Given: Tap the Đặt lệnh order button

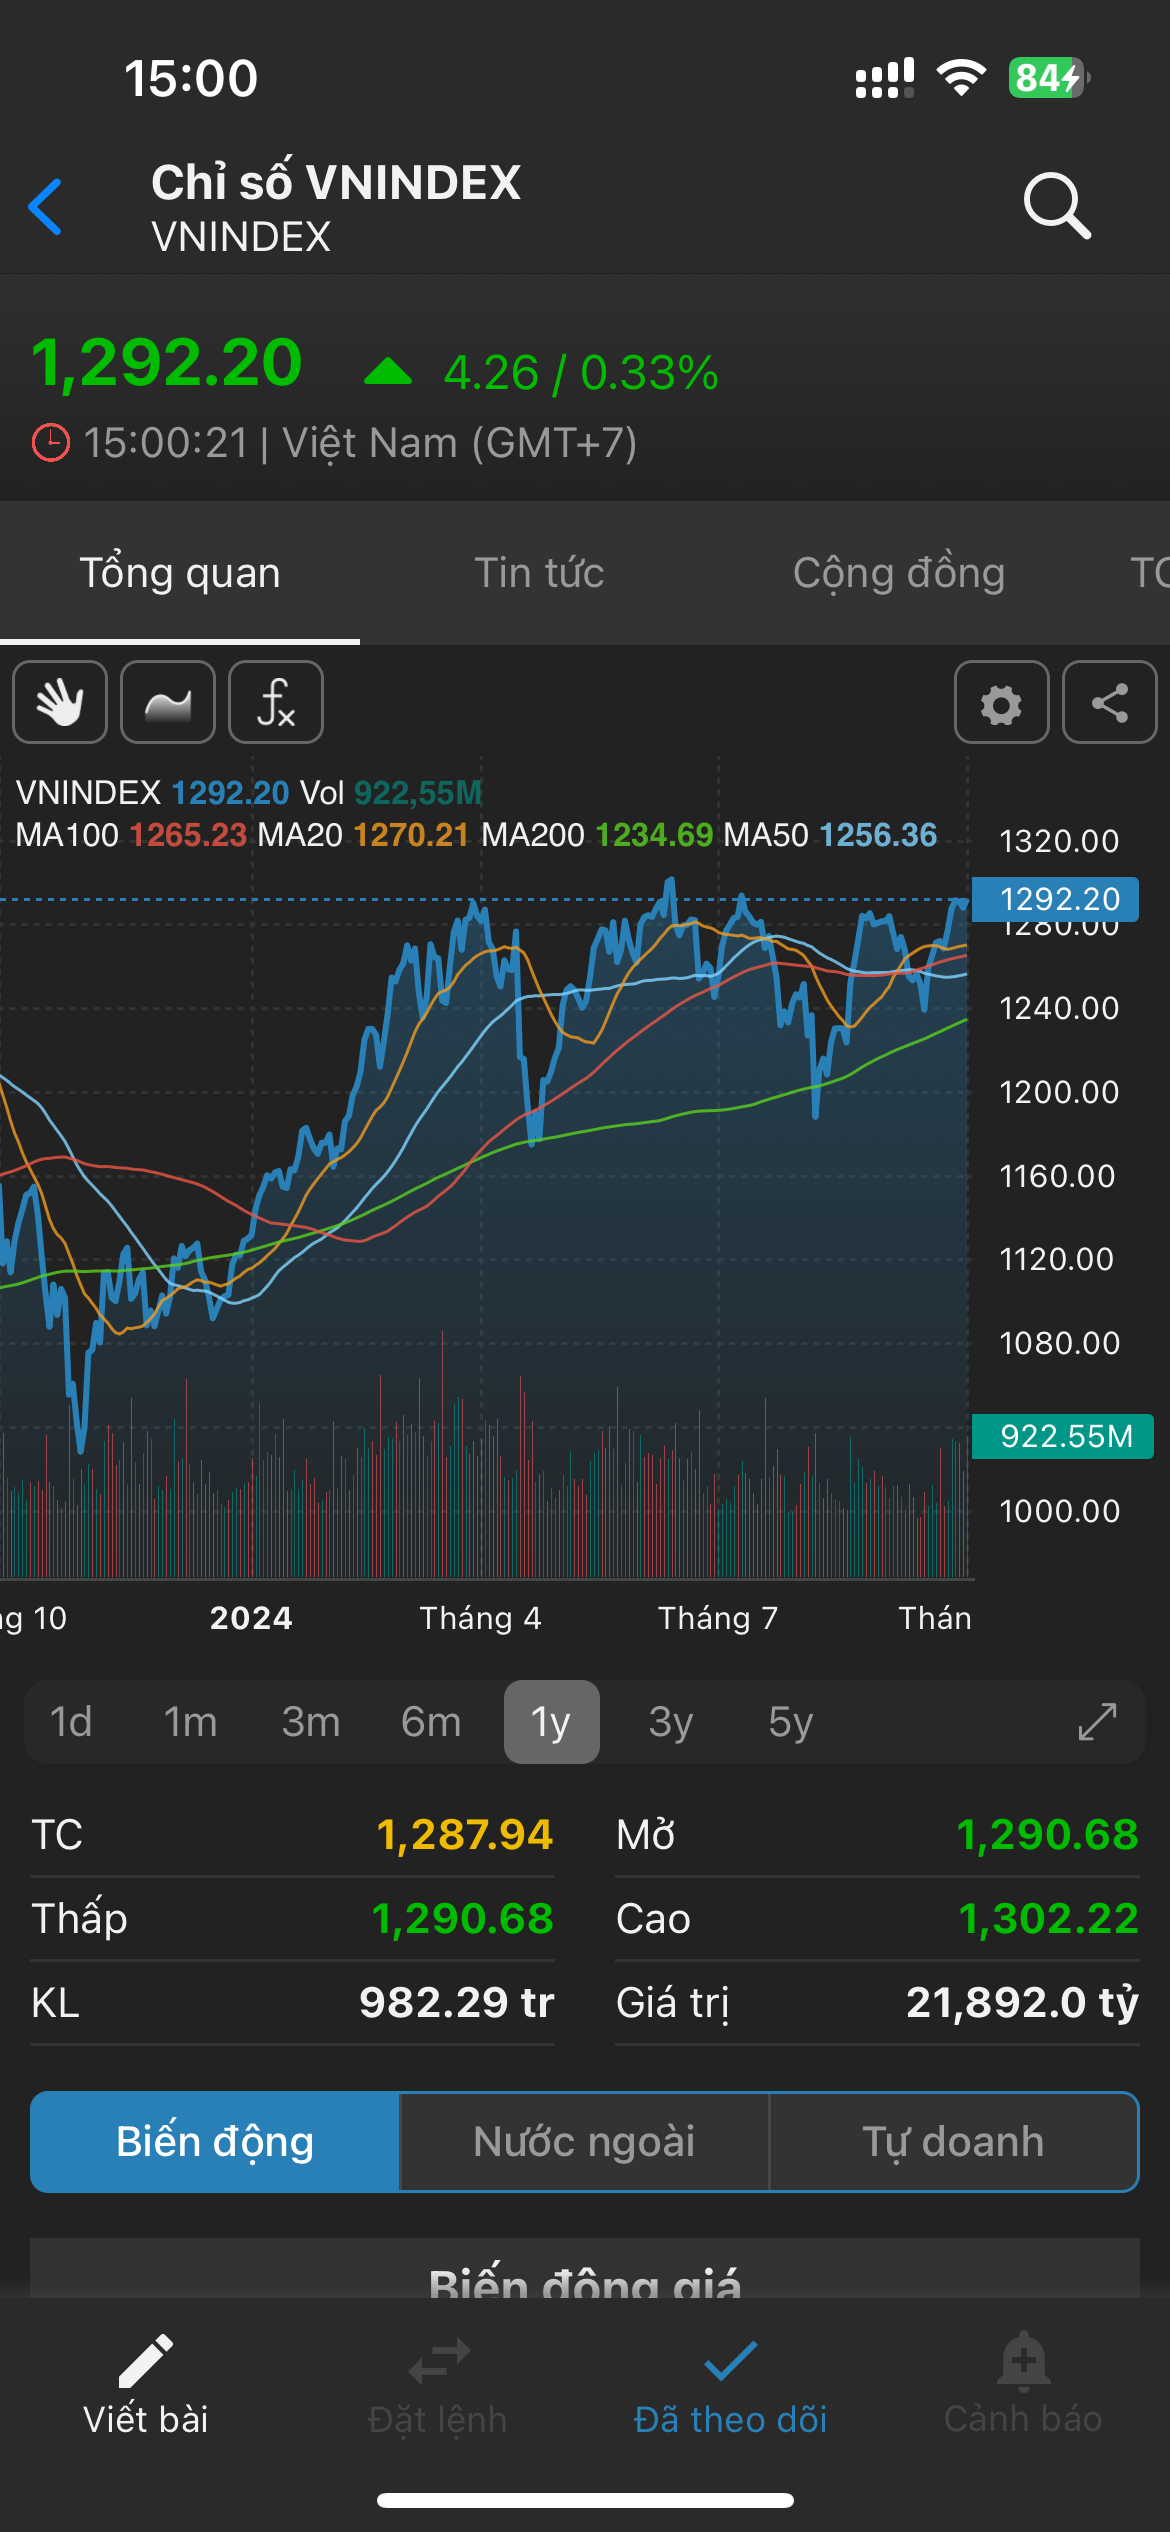Looking at the screenshot, I should point(438,2362).
